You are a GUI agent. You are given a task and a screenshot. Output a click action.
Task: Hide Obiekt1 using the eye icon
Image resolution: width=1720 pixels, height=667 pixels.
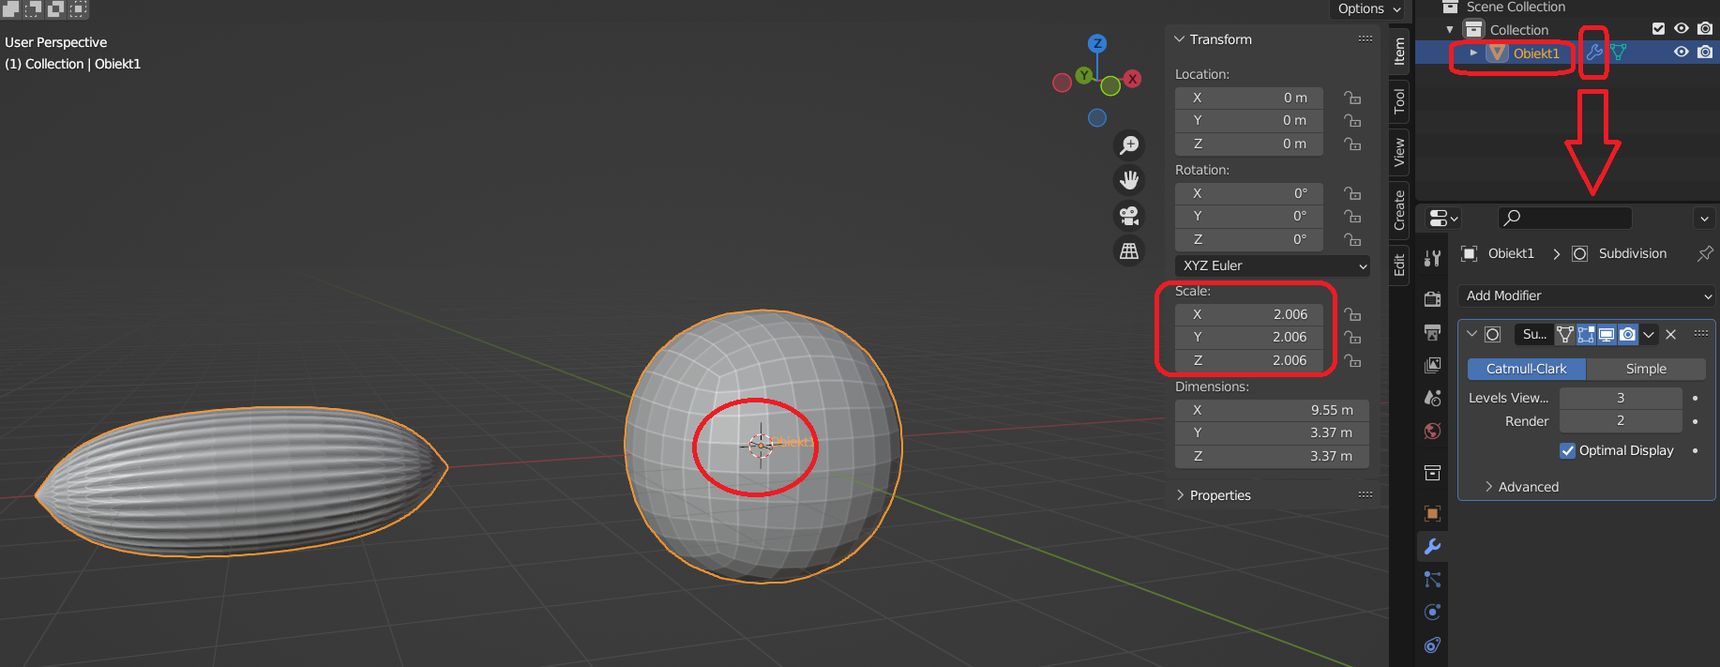(x=1681, y=52)
